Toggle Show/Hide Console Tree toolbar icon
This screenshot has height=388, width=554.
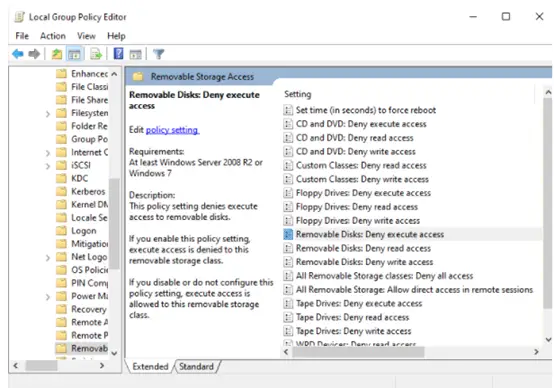(74, 54)
